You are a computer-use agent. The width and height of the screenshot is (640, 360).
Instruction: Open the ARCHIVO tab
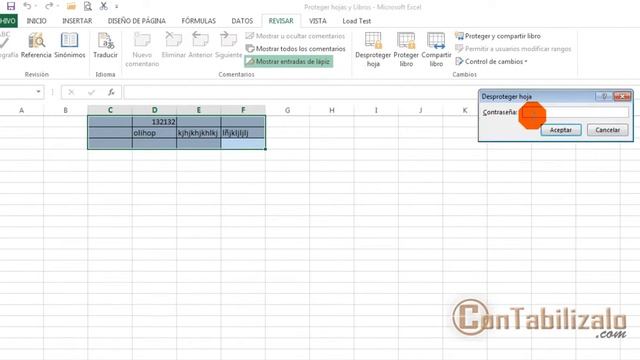click(8, 21)
